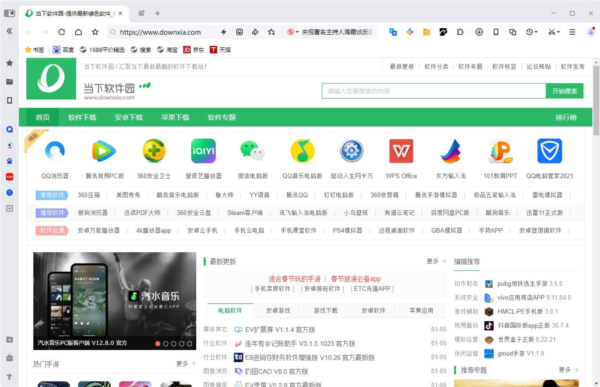
Task: Bookmark this page with the star icon
Action: [95, 32]
